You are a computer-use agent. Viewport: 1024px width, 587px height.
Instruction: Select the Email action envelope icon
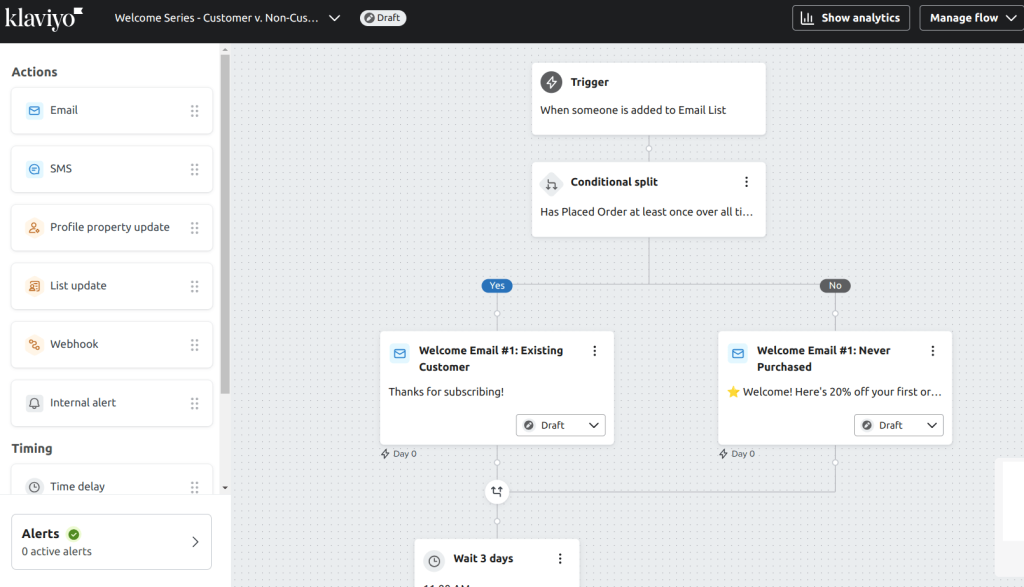pyautogui.click(x=34, y=110)
